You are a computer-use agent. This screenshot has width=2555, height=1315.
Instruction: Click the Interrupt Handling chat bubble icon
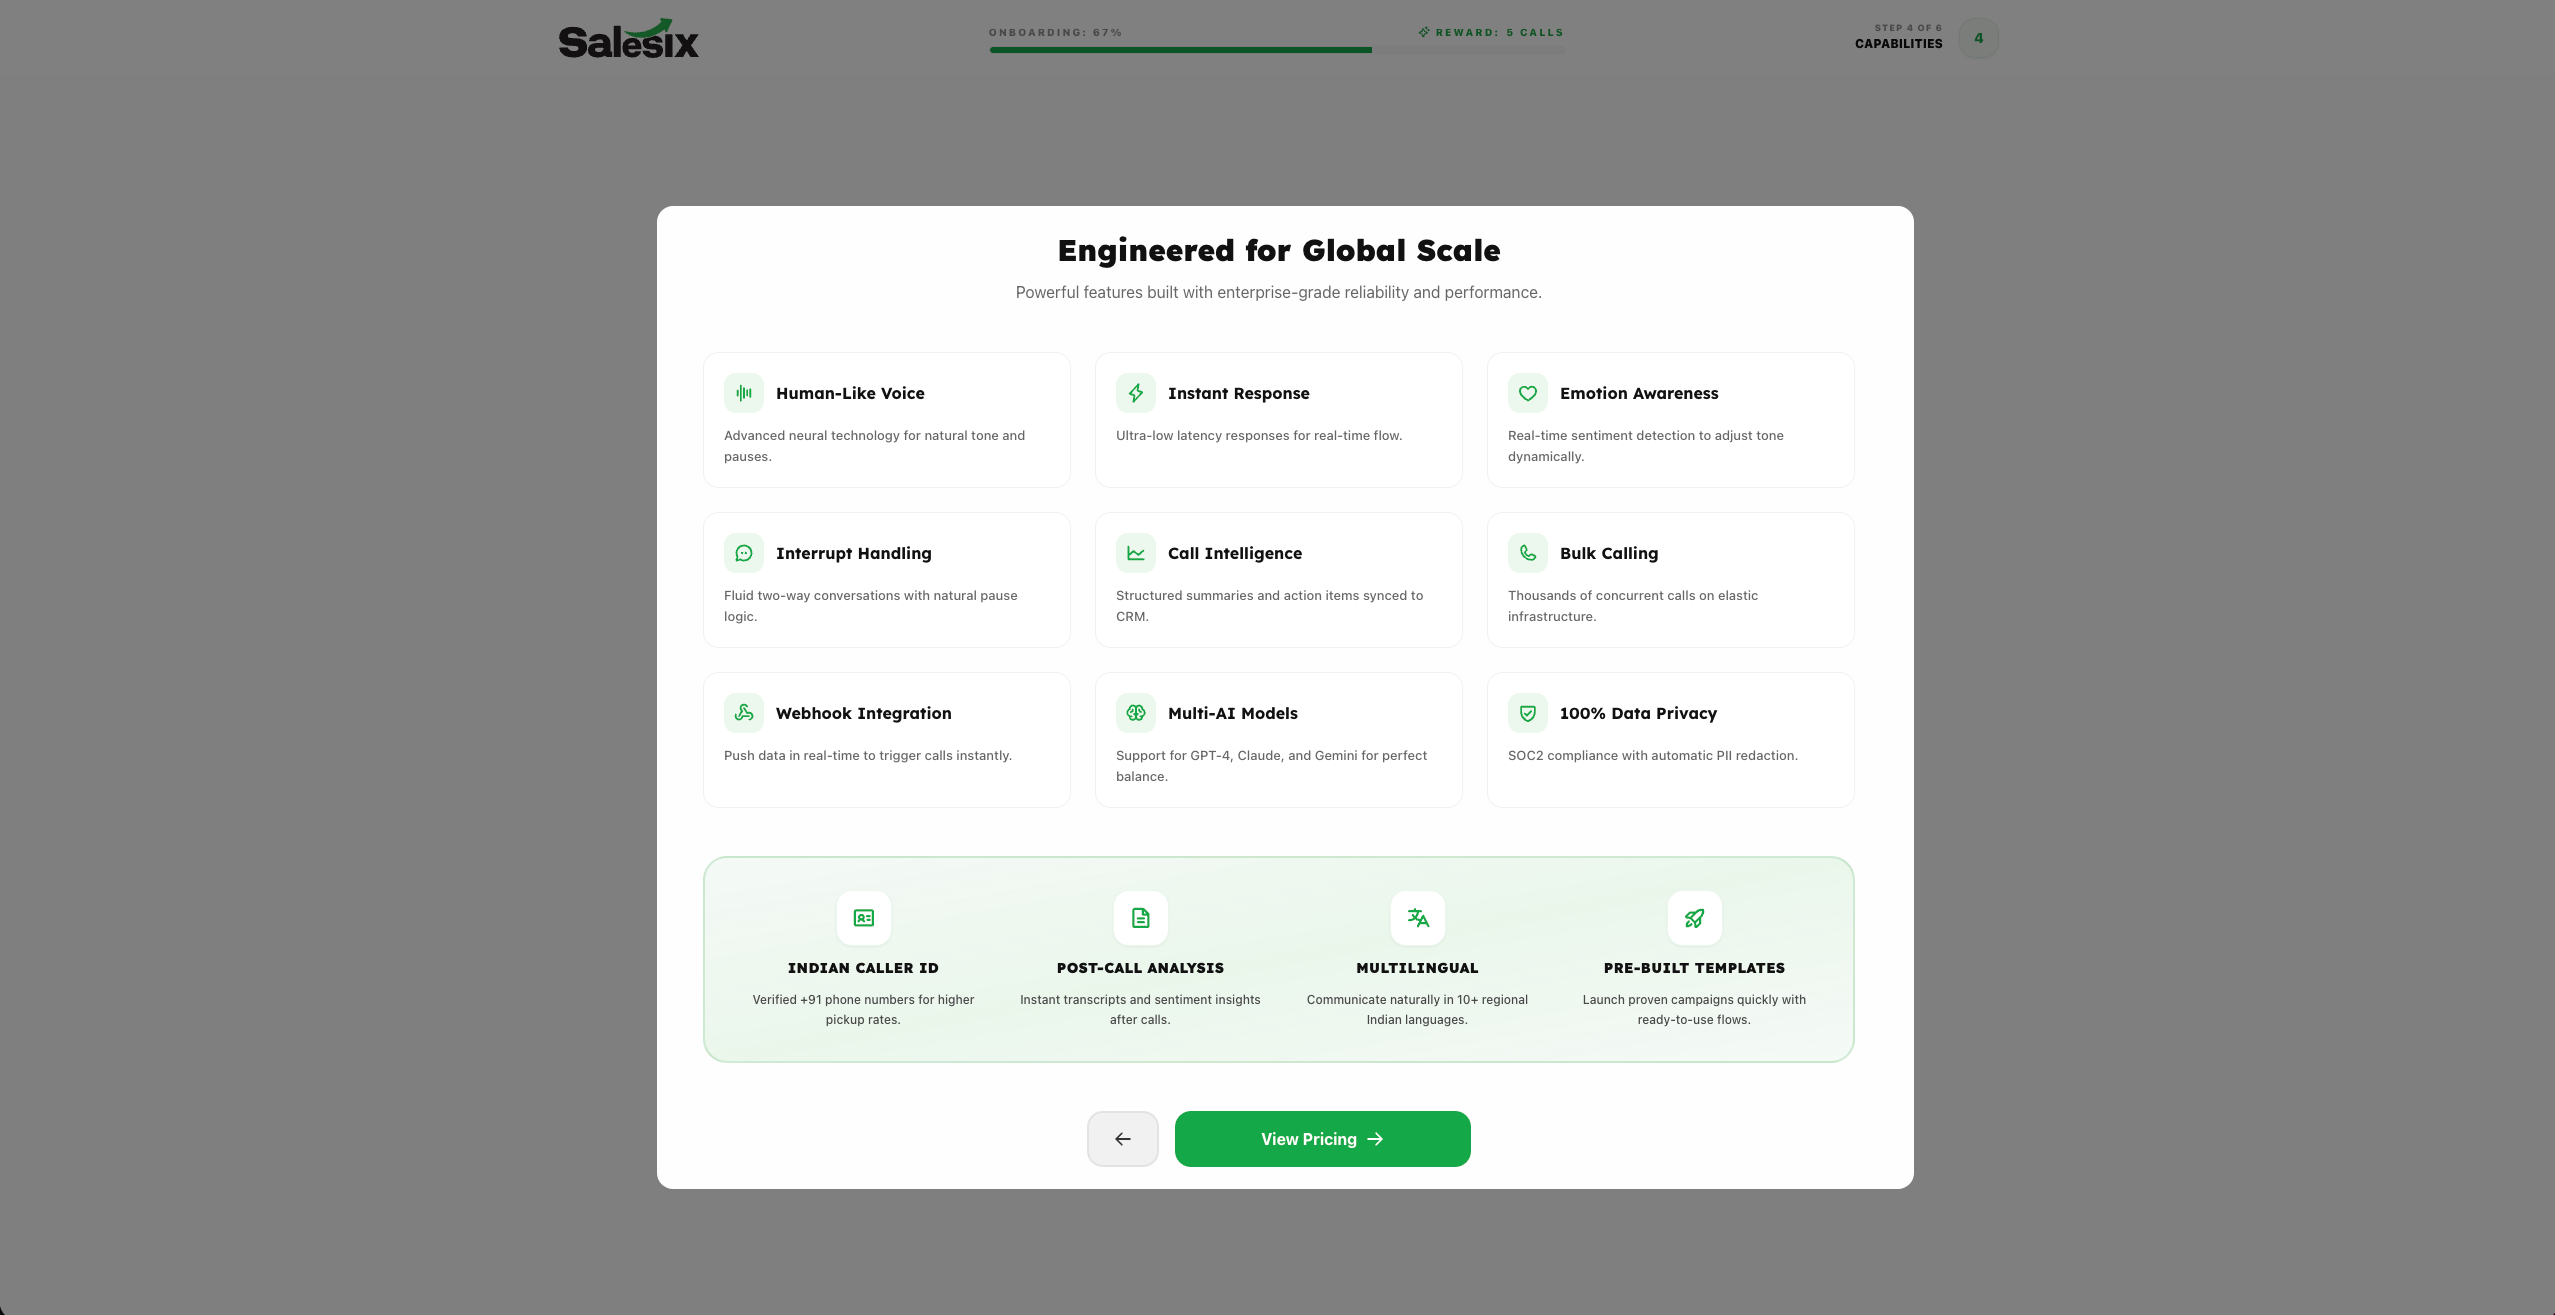tap(743, 552)
